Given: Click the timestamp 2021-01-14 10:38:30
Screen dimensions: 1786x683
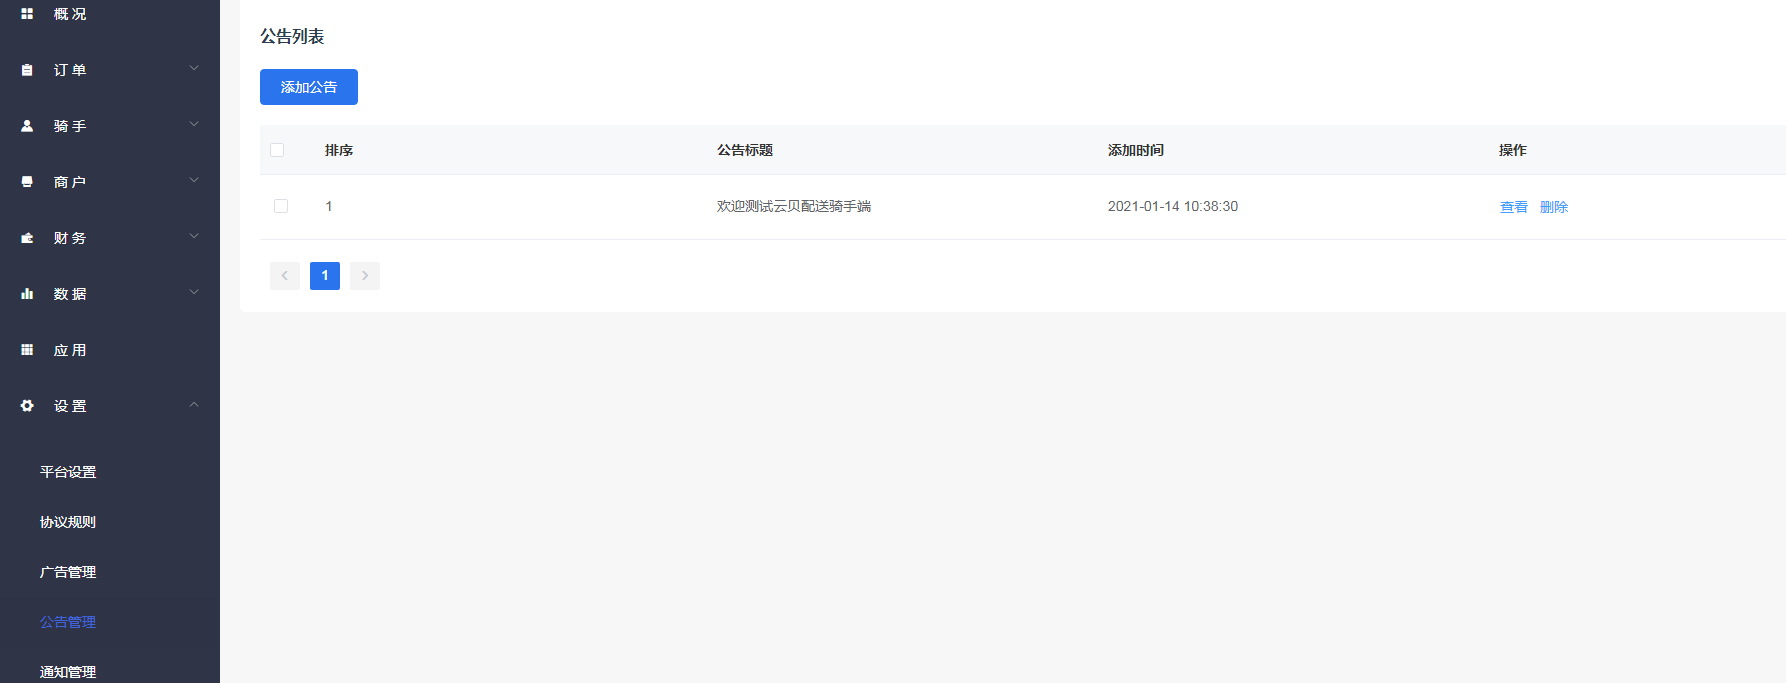Looking at the screenshot, I should click(x=1173, y=206).
